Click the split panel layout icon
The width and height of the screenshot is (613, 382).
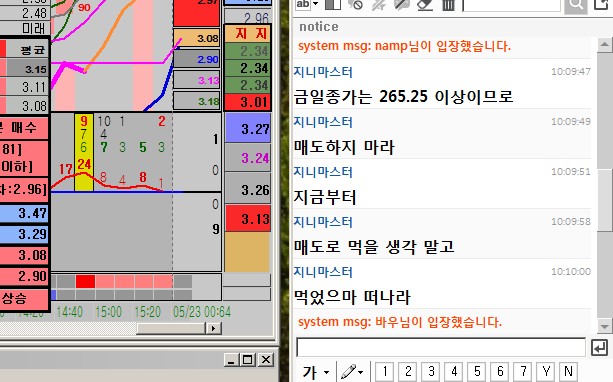333,4
